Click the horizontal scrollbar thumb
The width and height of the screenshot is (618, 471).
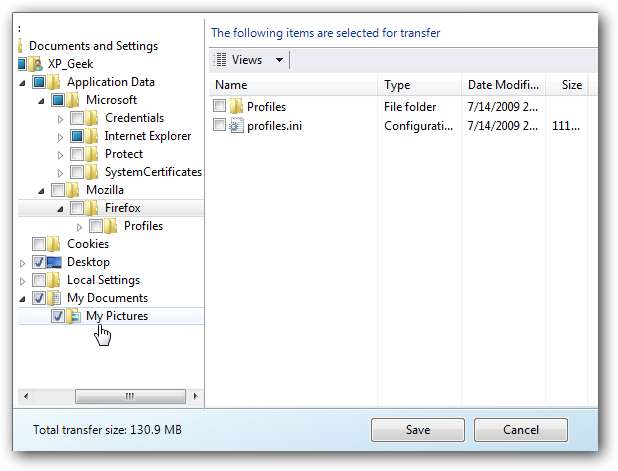pyautogui.click(x=130, y=396)
